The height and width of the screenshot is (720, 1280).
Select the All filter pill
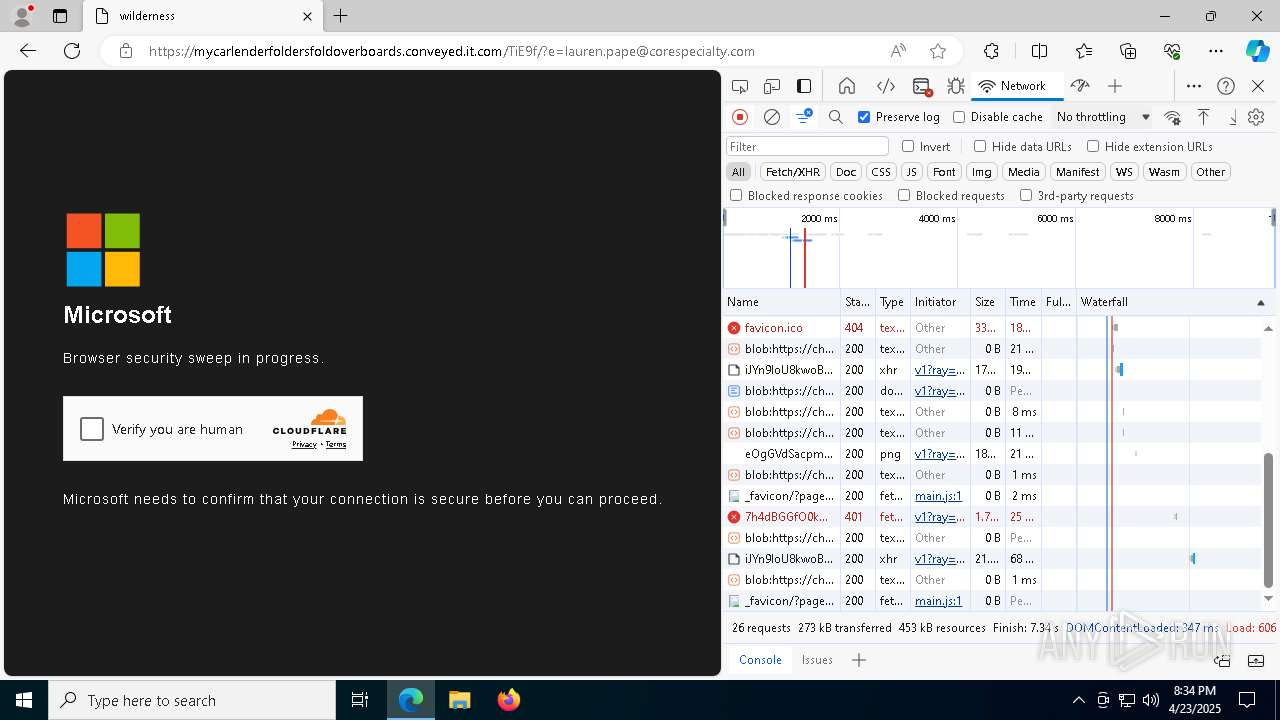point(738,172)
